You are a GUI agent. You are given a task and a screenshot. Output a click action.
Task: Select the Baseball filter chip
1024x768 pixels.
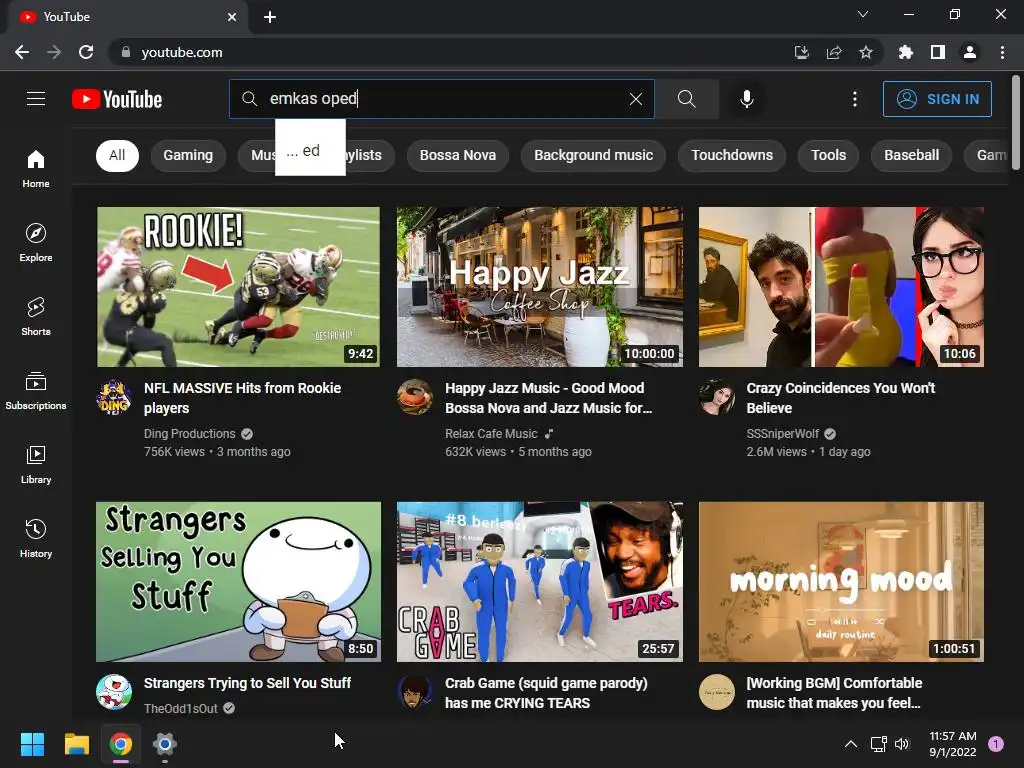coord(911,155)
